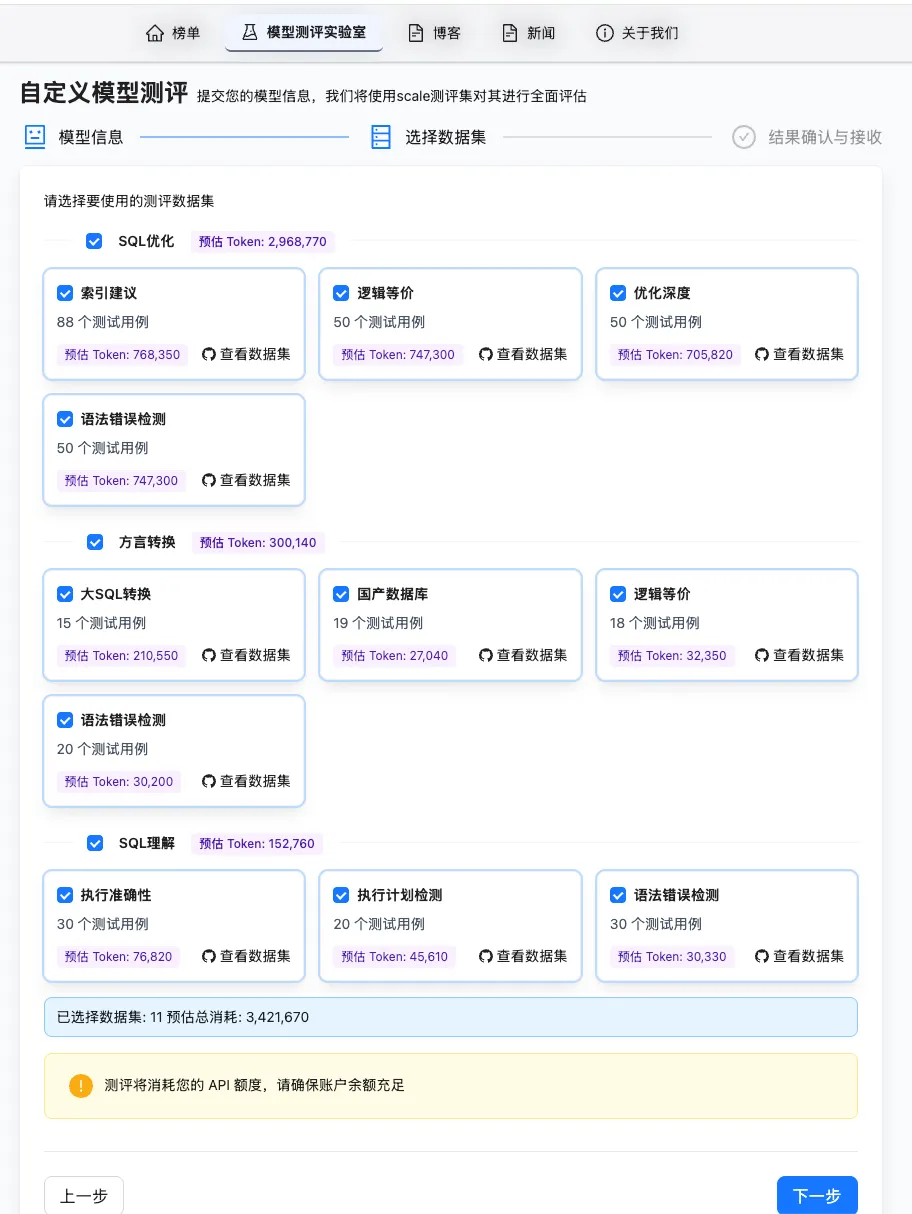Toggle the SQL理解 语法错误检测 checkbox (30 个测试用例)
This screenshot has width=912, height=1214.
[x=618, y=895]
